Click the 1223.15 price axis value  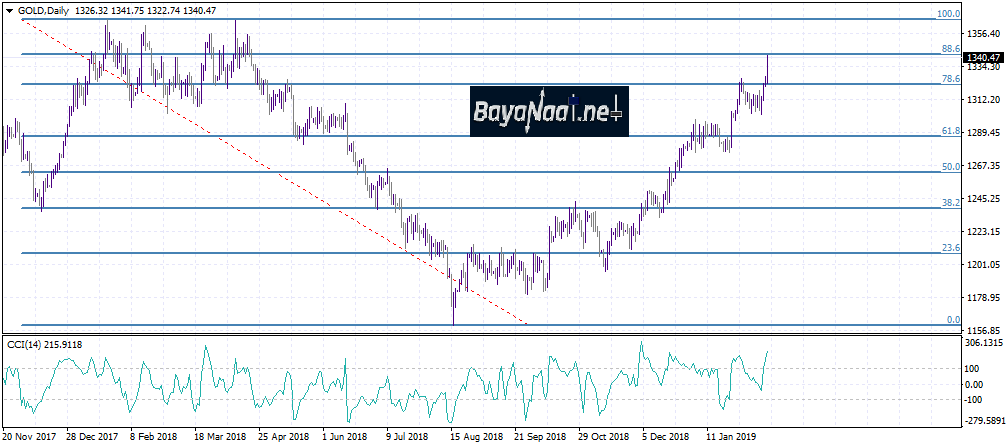click(983, 232)
